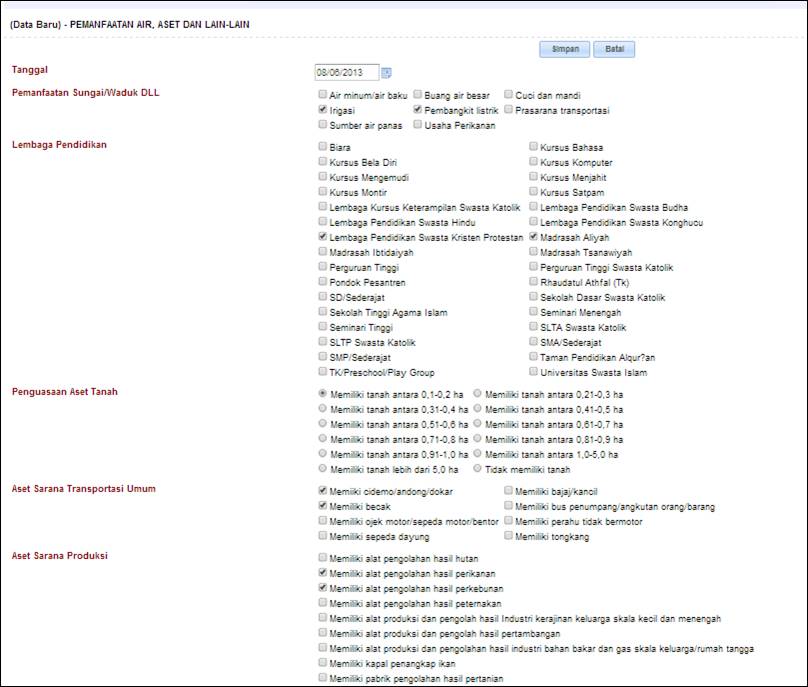The width and height of the screenshot is (808, 687).
Task: Select Tidak memiliki tanah radio
Action: click(x=478, y=468)
